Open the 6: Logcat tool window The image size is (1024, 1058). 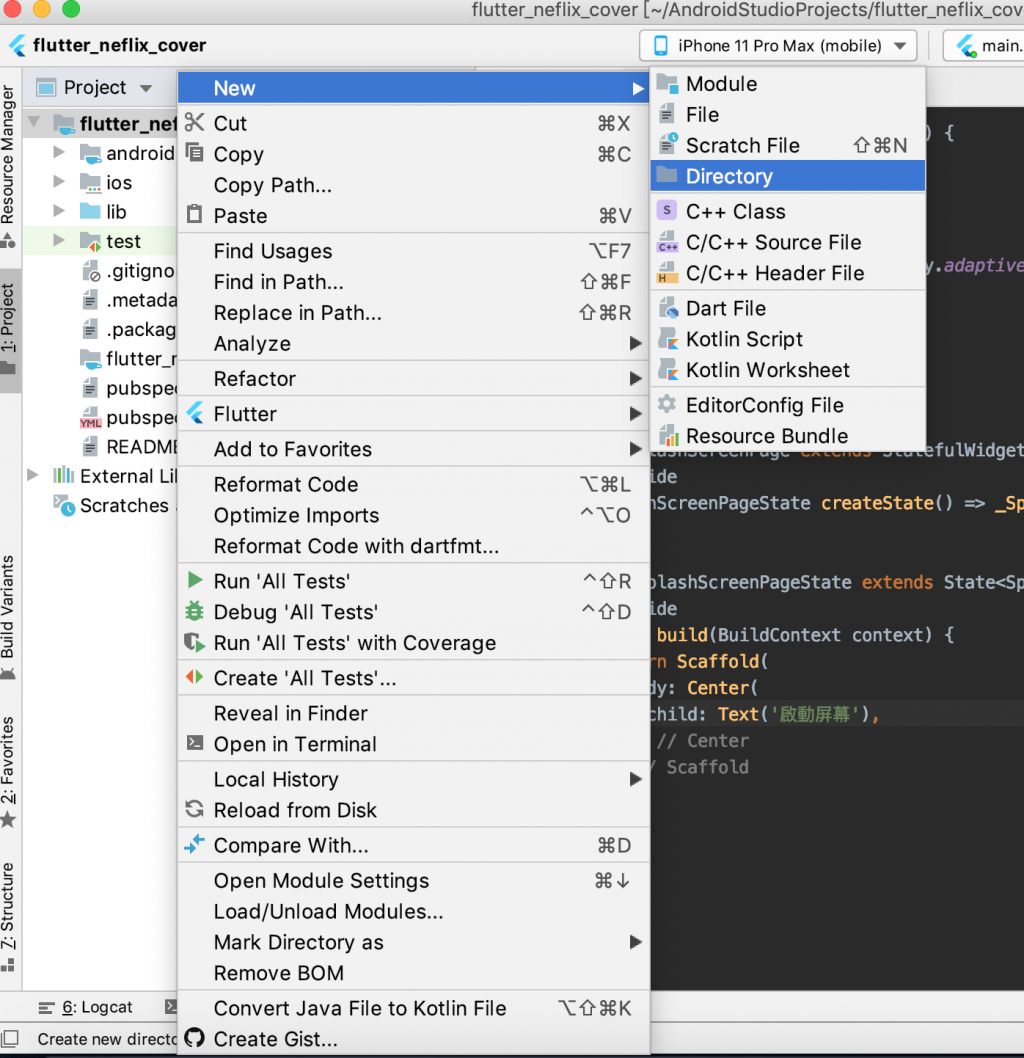tap(86, 1007)
